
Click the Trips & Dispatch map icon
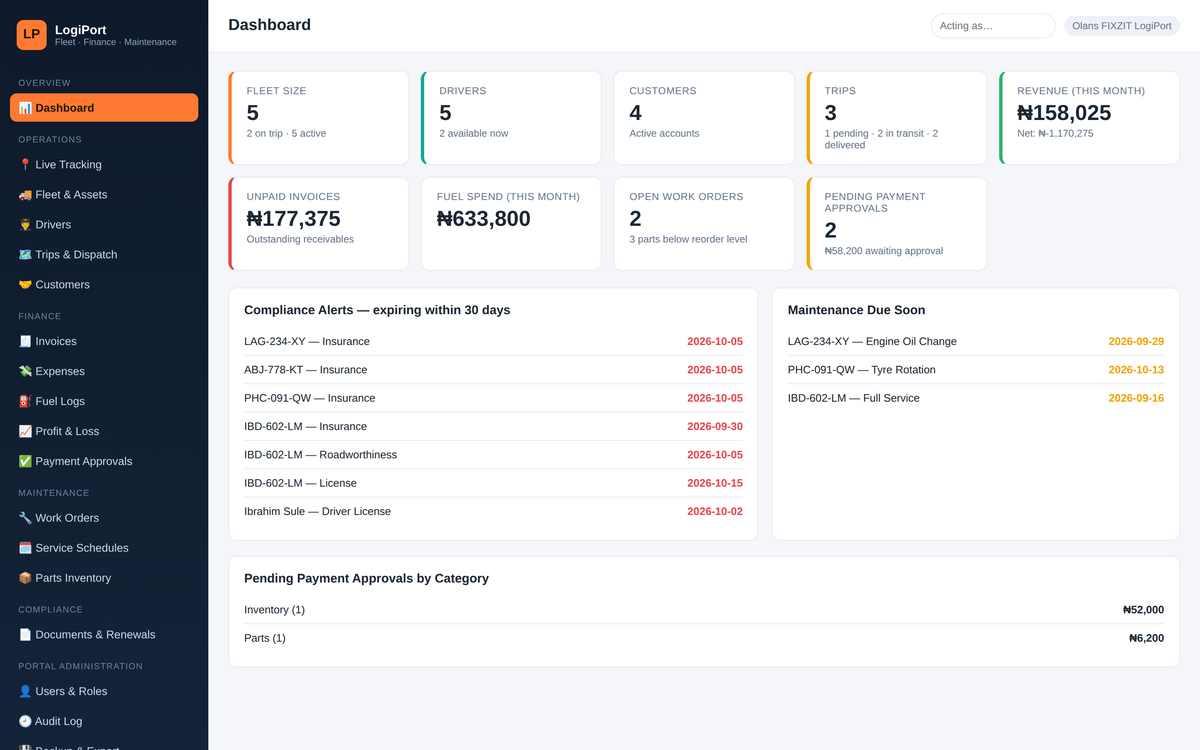point(25,255)
